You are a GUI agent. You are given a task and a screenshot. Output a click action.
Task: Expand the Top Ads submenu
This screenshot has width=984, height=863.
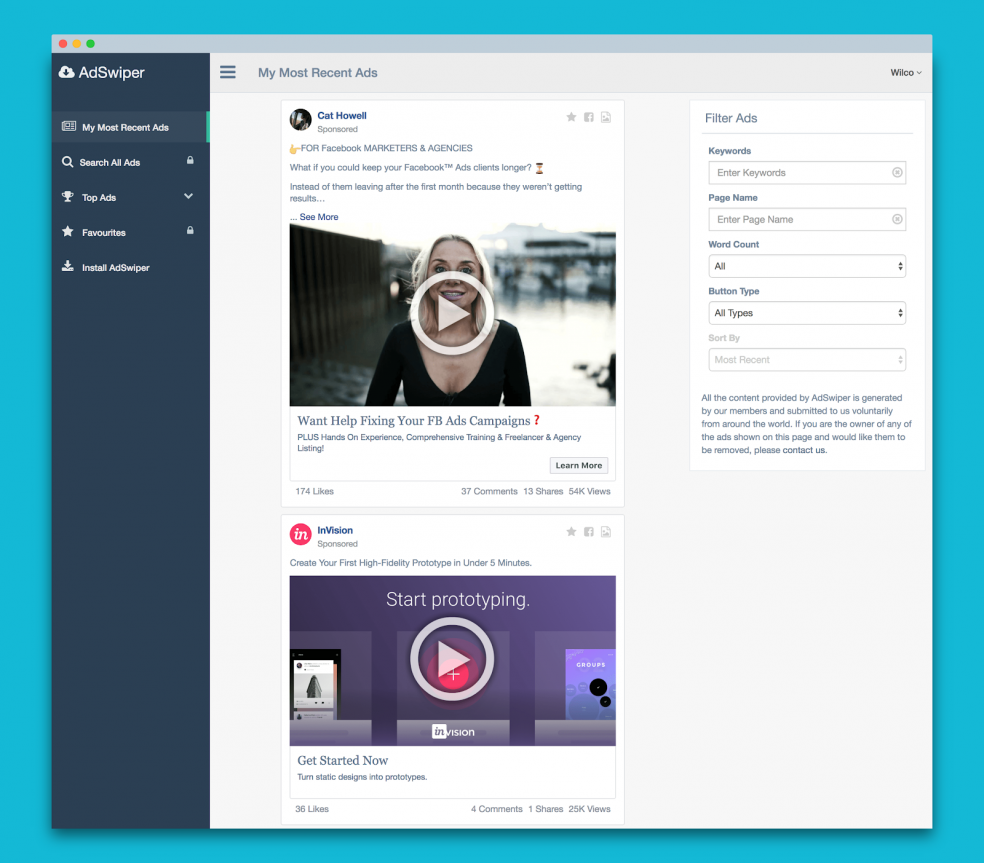pyautogui.click(x=188, y=197)
